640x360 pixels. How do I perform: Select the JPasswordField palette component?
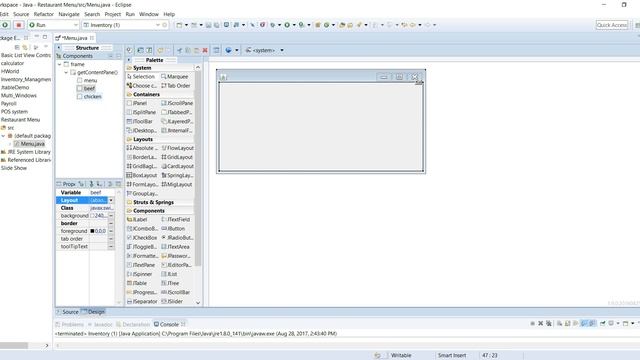176,256
